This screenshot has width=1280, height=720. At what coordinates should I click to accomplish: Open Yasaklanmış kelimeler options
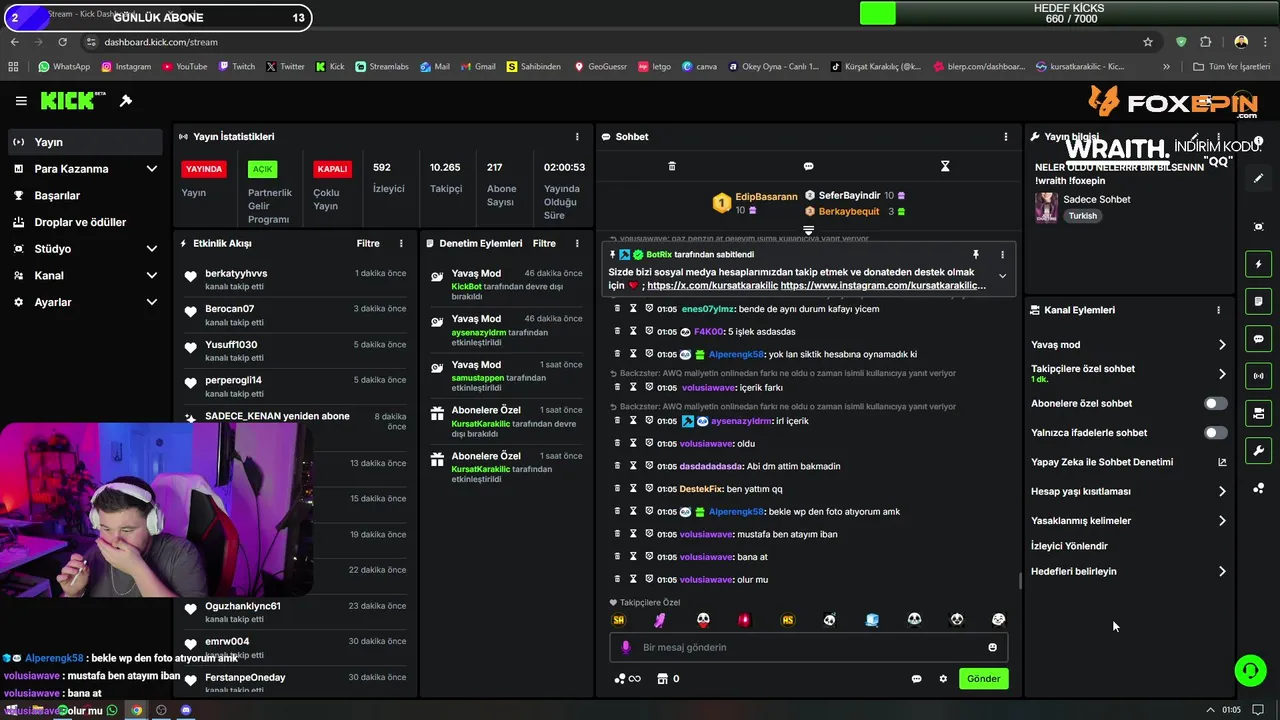click(1128, 521)
